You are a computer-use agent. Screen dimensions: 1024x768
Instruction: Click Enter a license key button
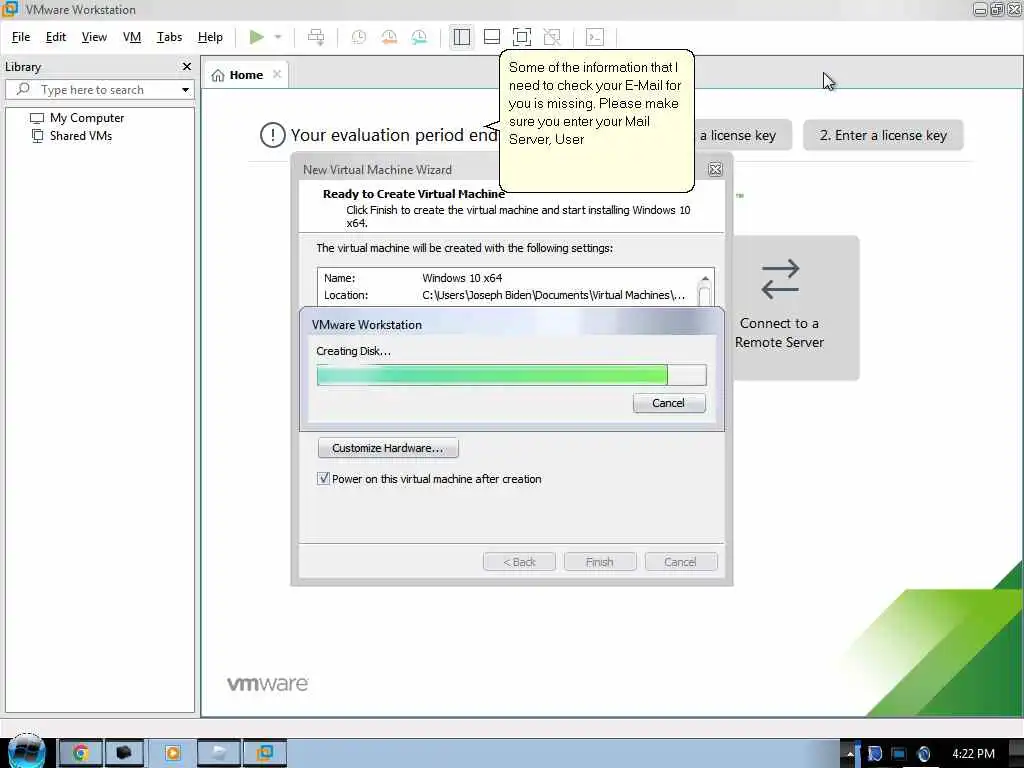883,135
